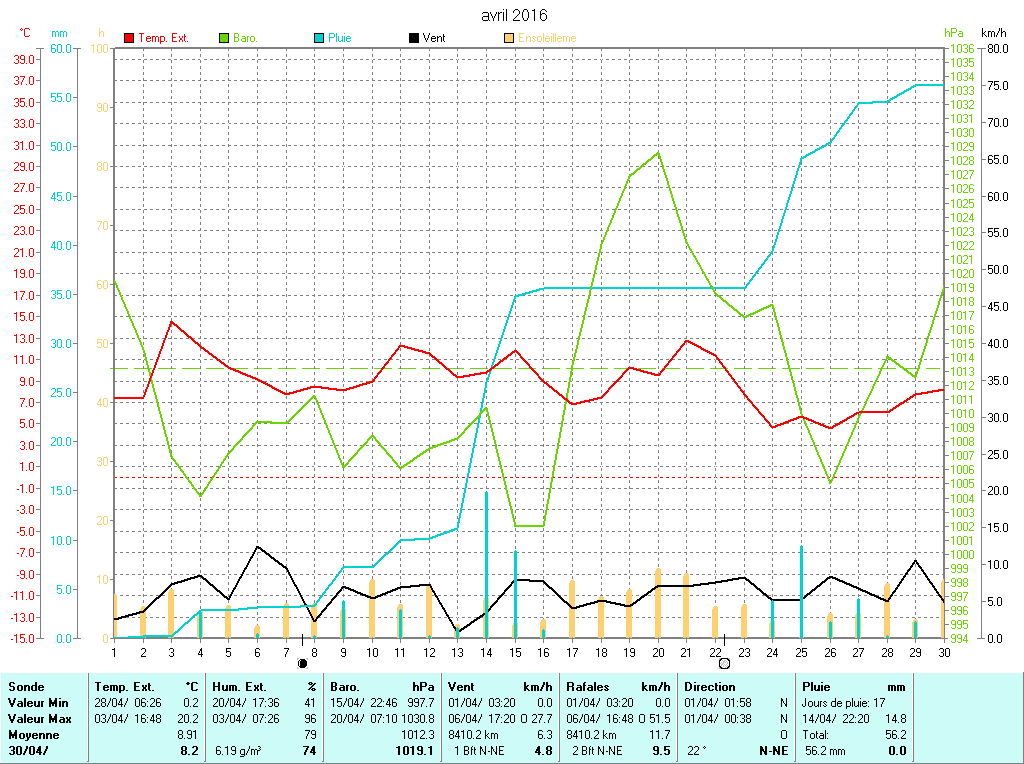Click the 'Jours de pluie: 17' text
Viewport: 1024px width, 764px height.
(x=844, y=703)
